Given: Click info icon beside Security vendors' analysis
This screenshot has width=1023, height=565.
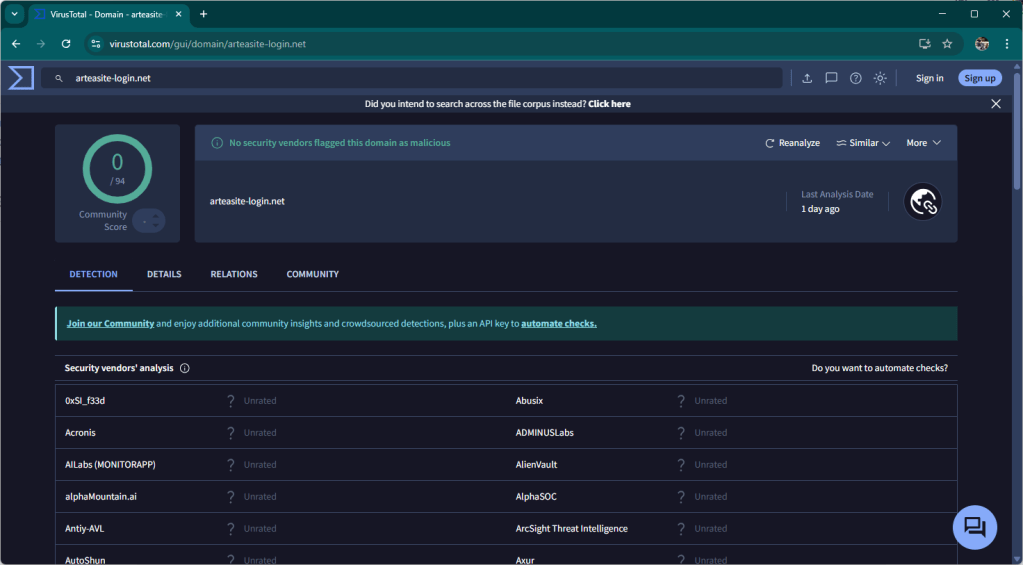Looking at the screenshot, I should [185, 368].
